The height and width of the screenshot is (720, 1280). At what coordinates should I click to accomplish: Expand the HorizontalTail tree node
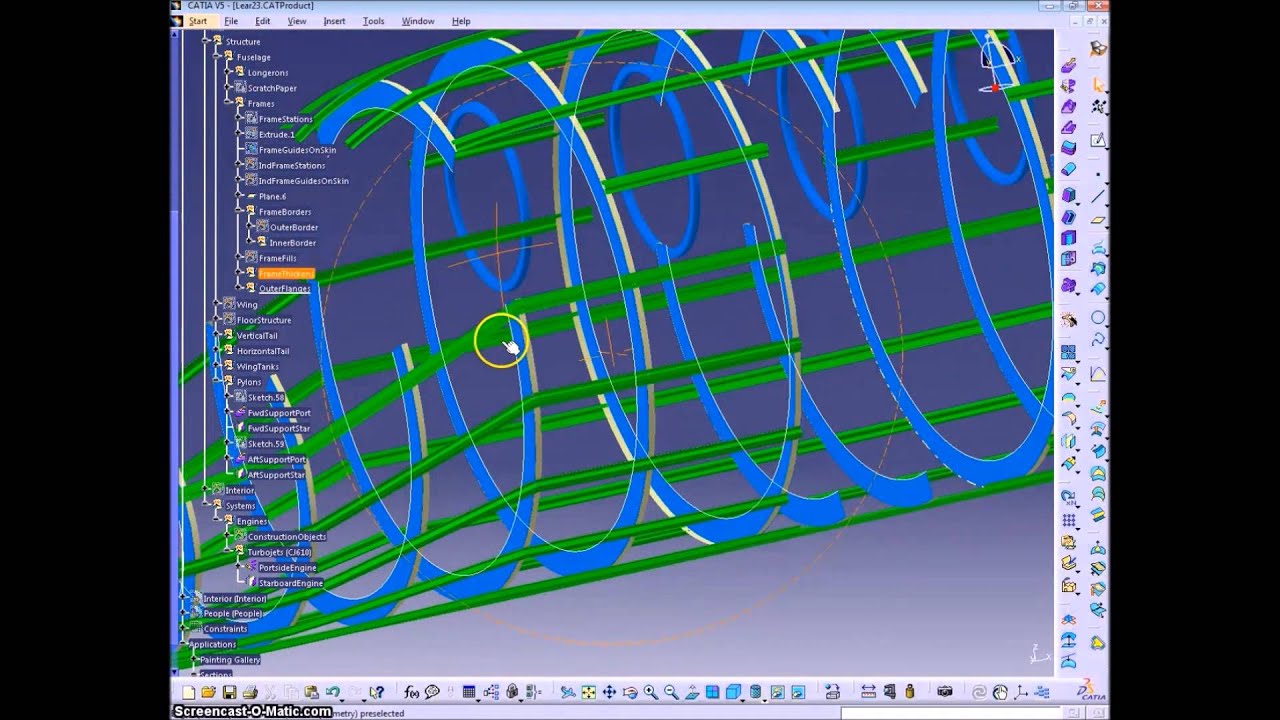215,351
